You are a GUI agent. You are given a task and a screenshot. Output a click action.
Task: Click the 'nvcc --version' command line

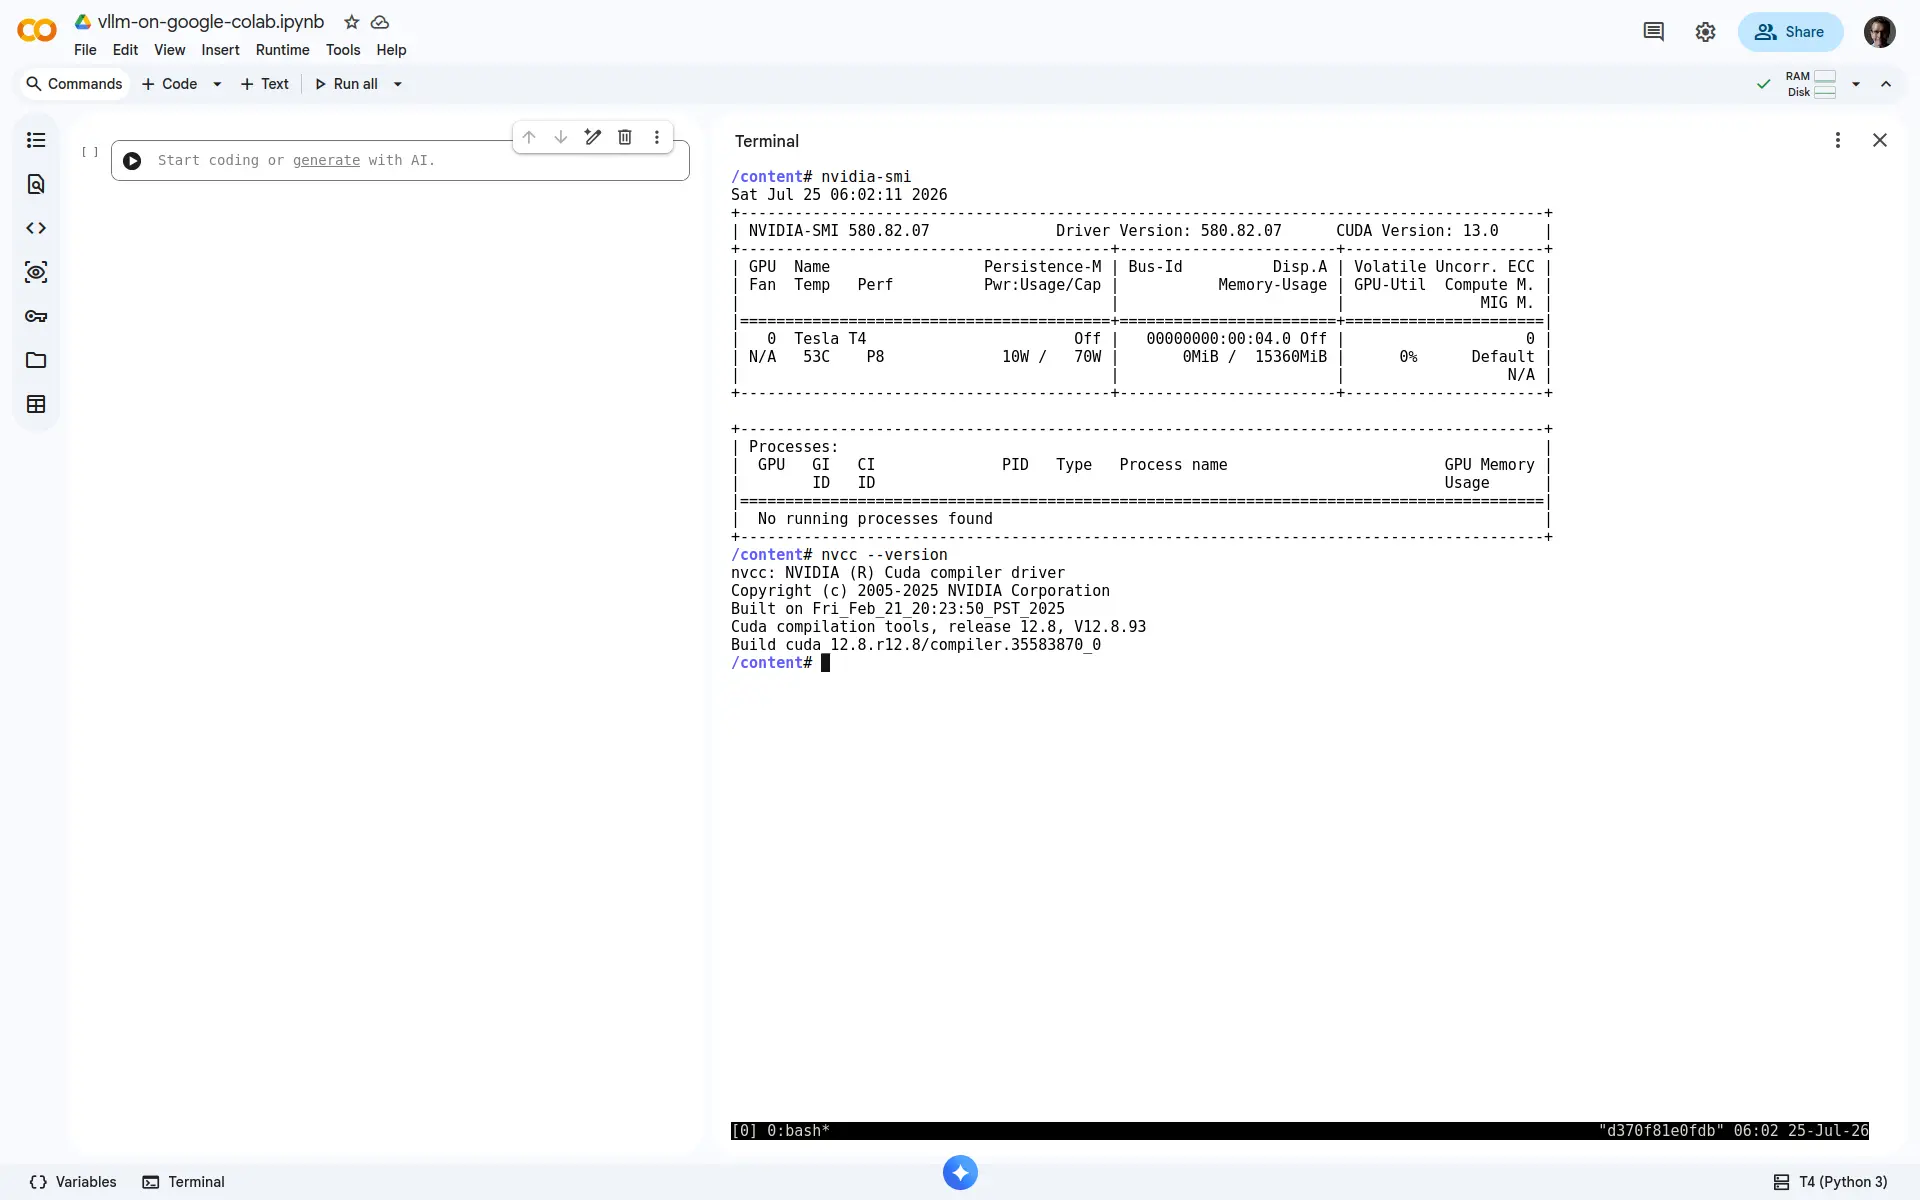tap(884, 555)
